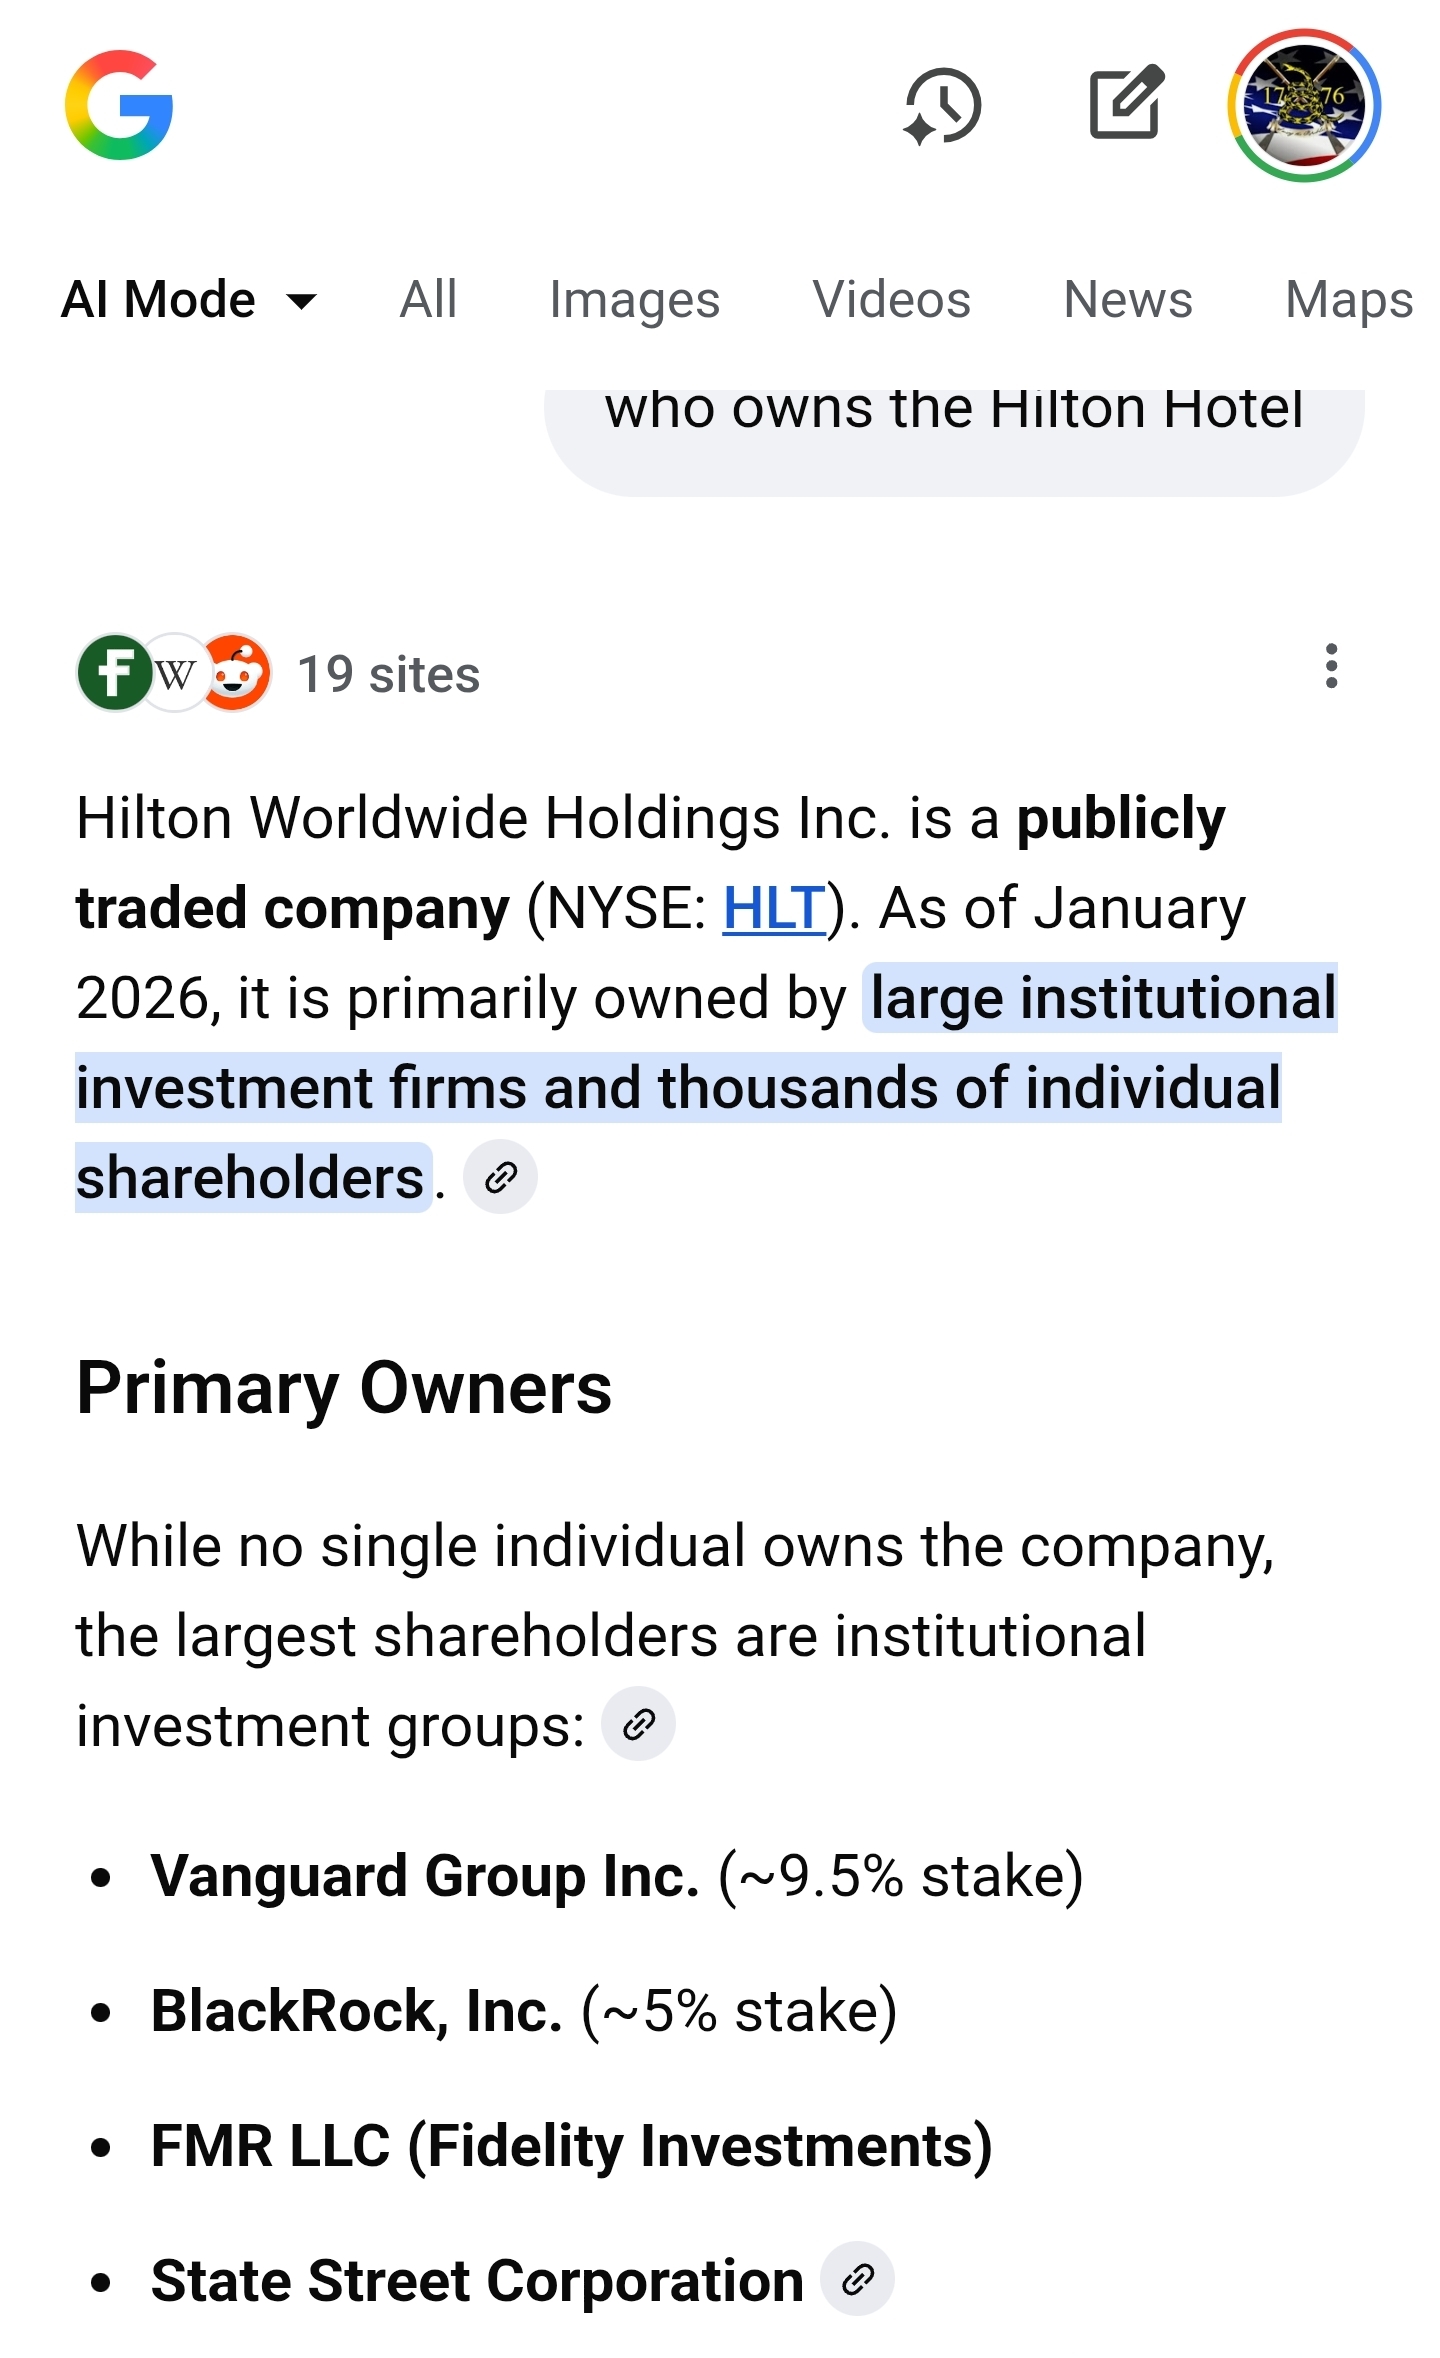Open source link icon beside State Street Corporation
The image size is (1440, 2358).
click(x=857, y=2280)
